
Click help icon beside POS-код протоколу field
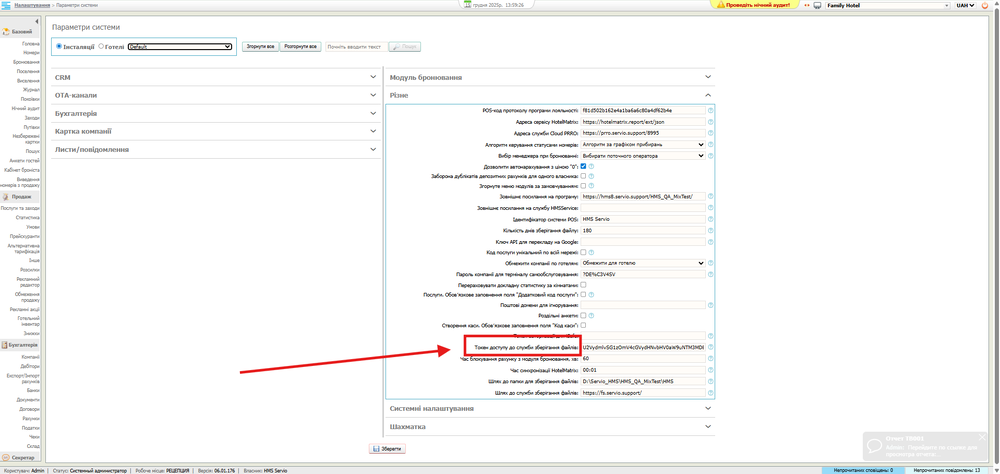(711, 110)
